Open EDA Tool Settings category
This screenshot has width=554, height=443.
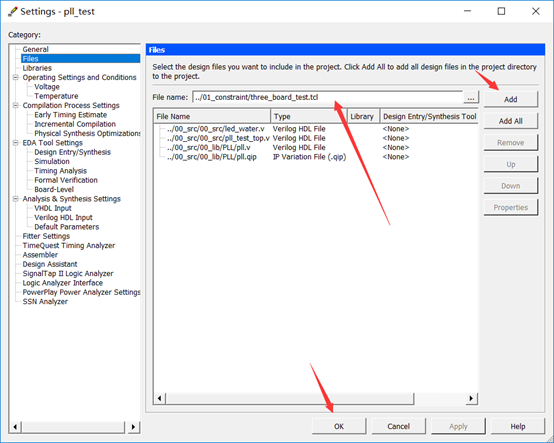[x=53, y=143]
